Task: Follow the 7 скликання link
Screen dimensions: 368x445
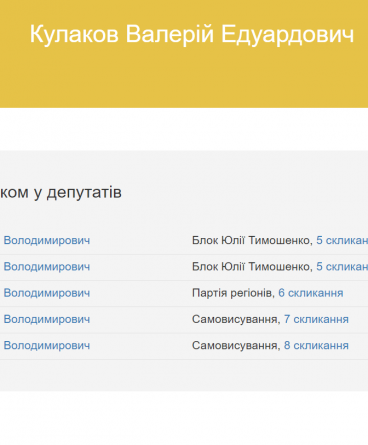Action: point(316,319)
